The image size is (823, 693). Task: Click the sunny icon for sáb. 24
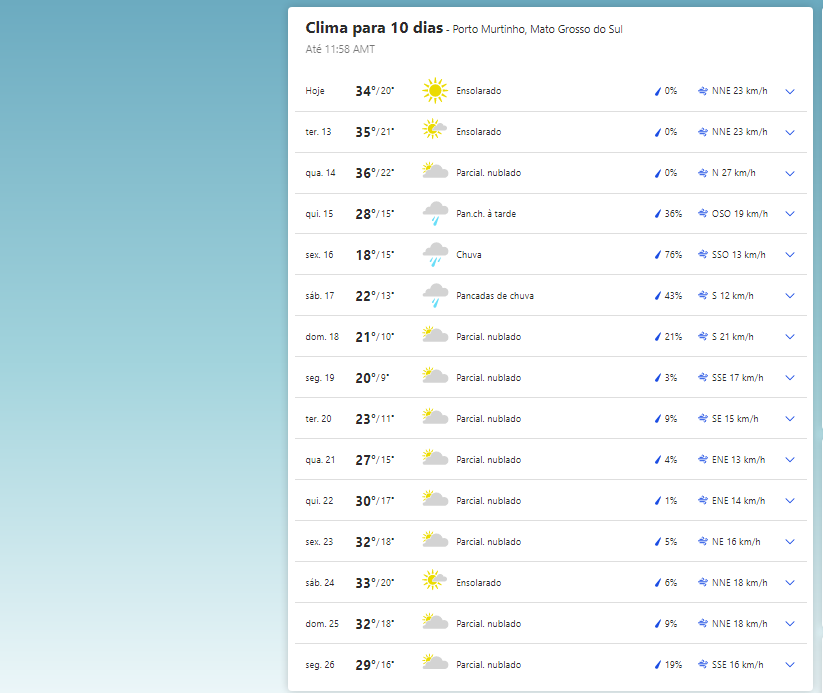[435, 582]
